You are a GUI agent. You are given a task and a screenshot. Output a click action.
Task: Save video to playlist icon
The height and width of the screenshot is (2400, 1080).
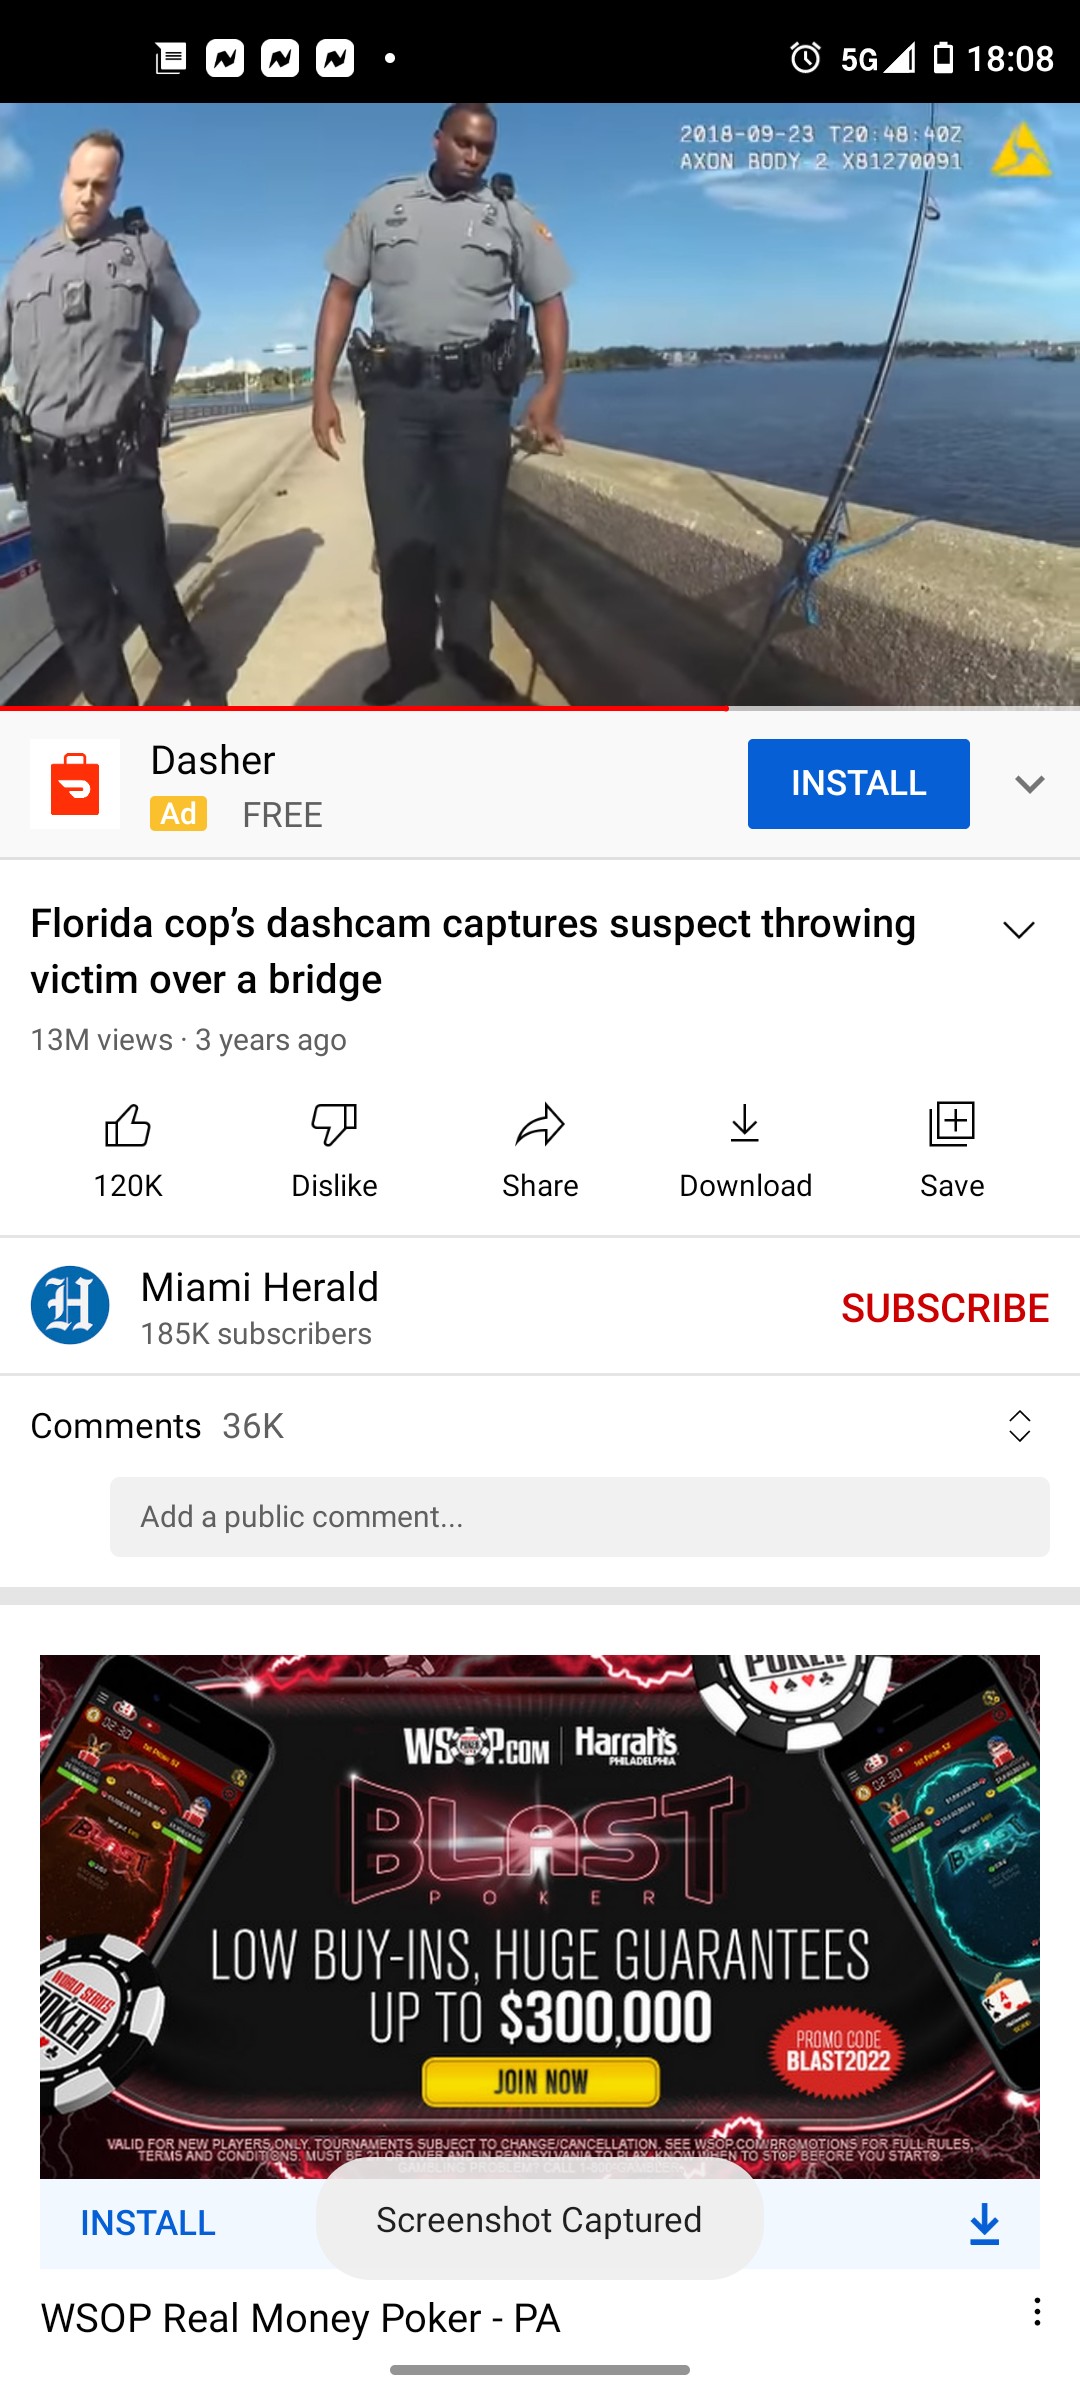[x=951, y=1125]
